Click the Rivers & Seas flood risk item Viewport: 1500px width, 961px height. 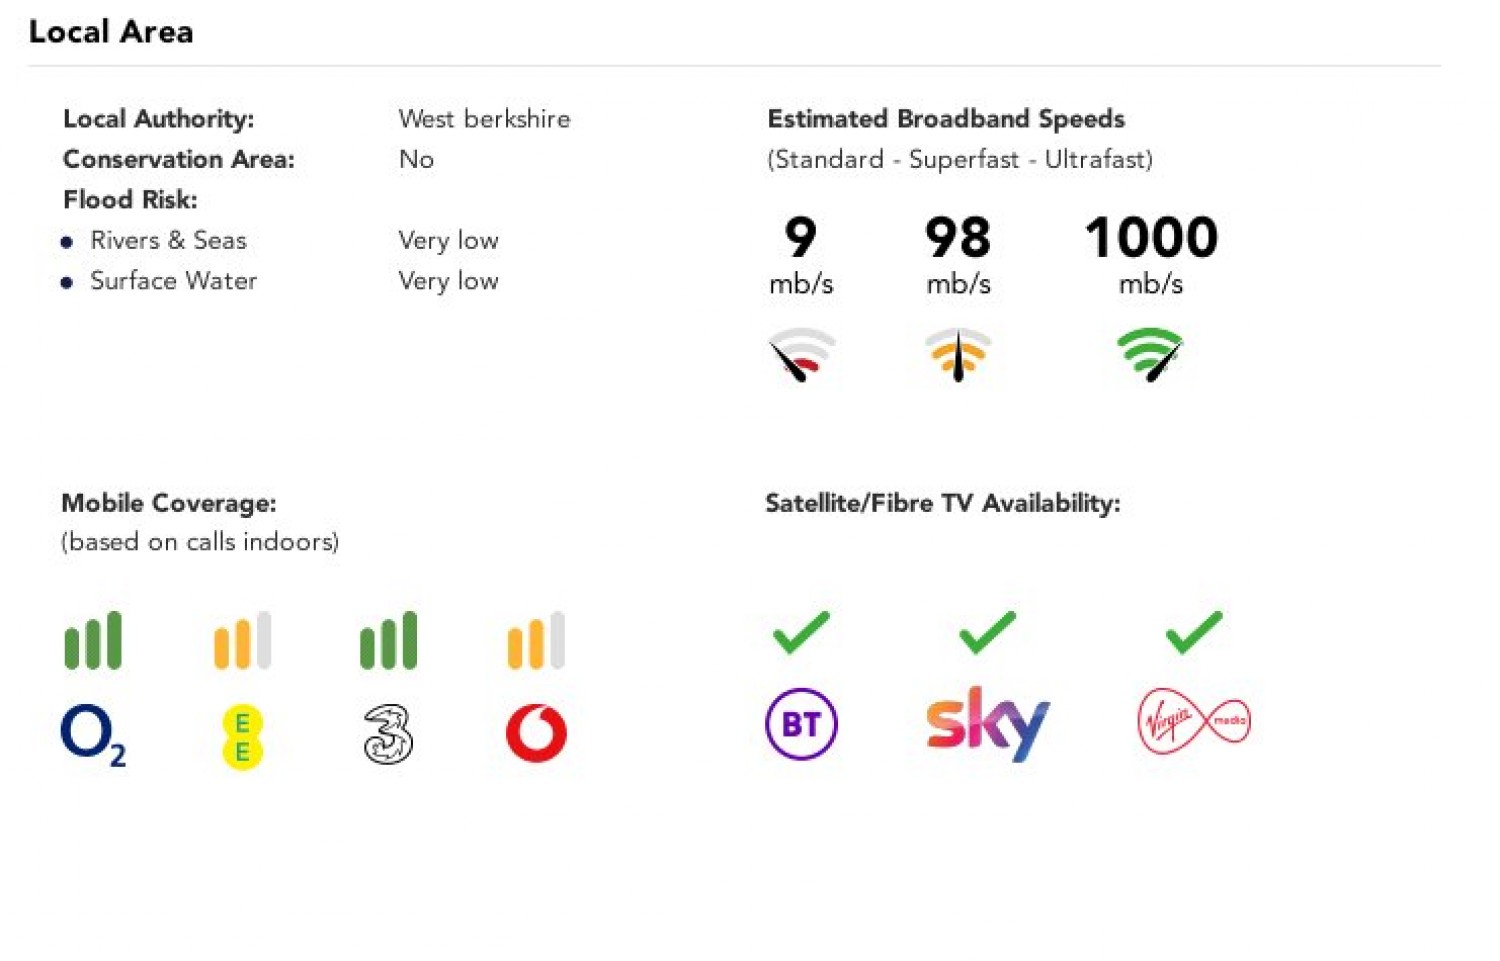pyautogui.click(x=168, y=241)
